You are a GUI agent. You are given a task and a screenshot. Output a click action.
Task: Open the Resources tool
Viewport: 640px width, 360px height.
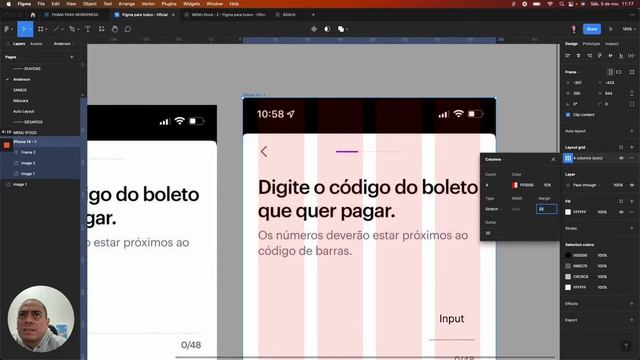(101, 29)
